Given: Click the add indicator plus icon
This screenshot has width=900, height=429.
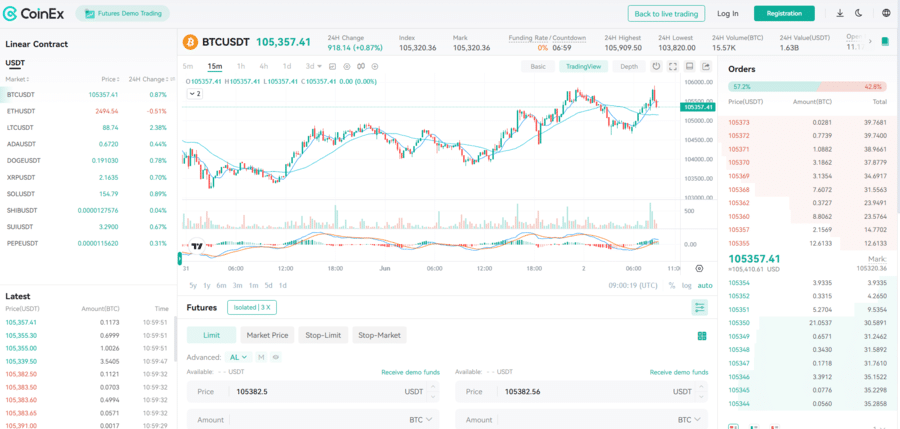Looking at the screenshot, I should click(x=375, y=67).
